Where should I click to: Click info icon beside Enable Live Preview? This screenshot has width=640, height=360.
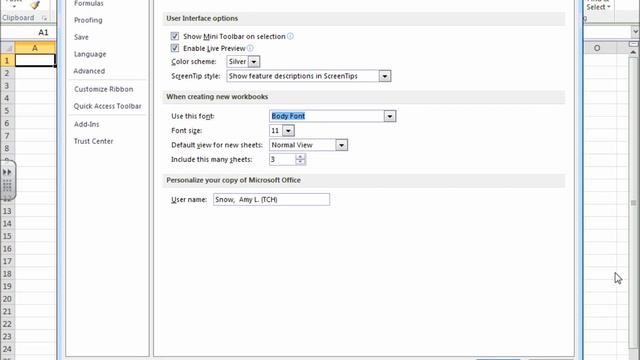(250, 48)
